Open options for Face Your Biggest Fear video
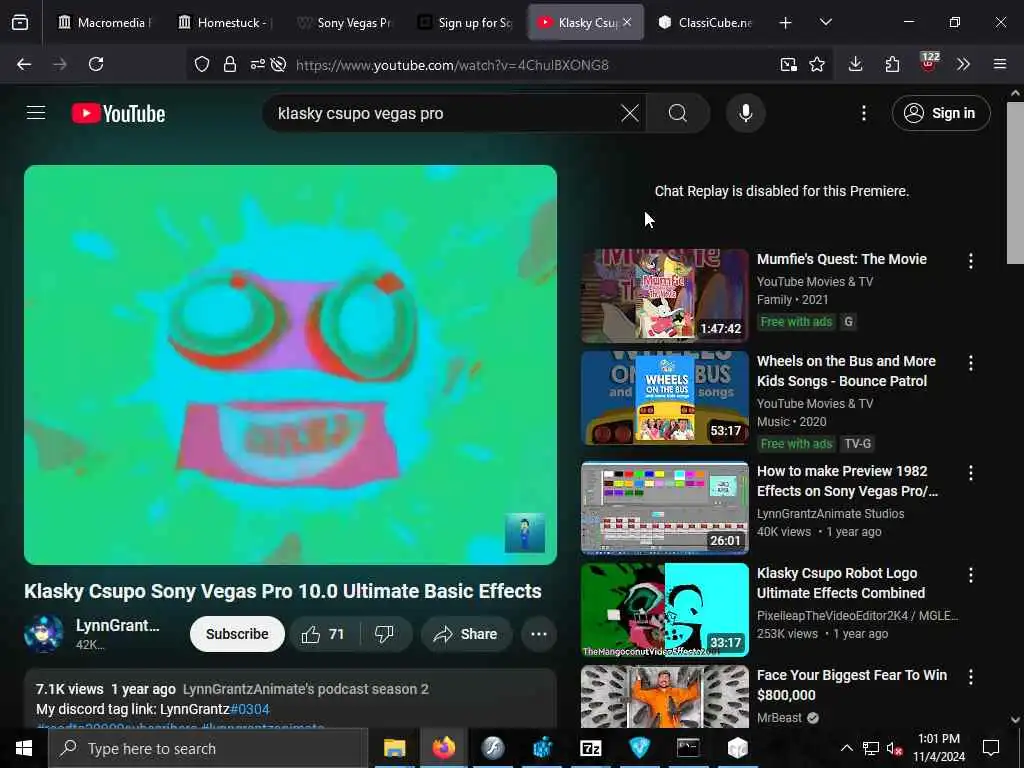The height and width of the screenshot is (768, 1024). 970,677
